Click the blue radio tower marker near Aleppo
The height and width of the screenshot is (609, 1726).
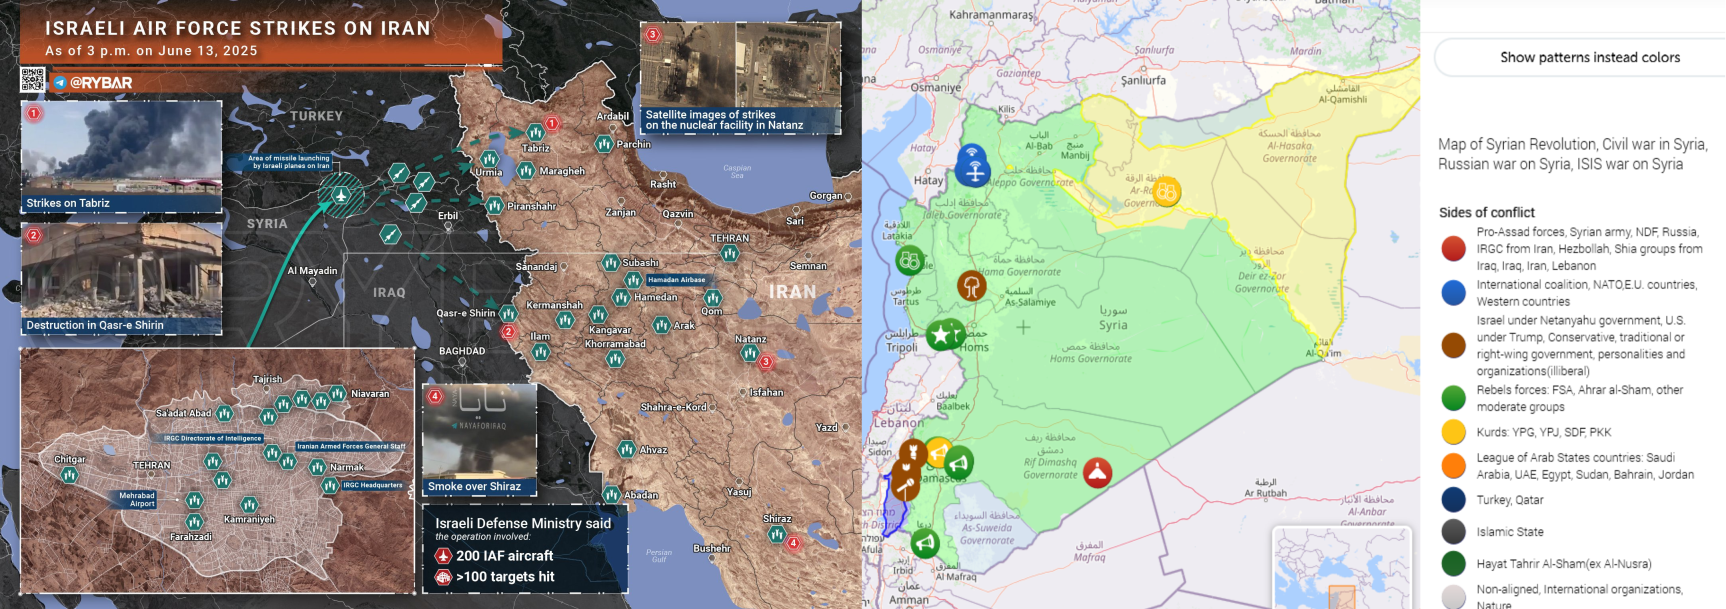(973, 172)
